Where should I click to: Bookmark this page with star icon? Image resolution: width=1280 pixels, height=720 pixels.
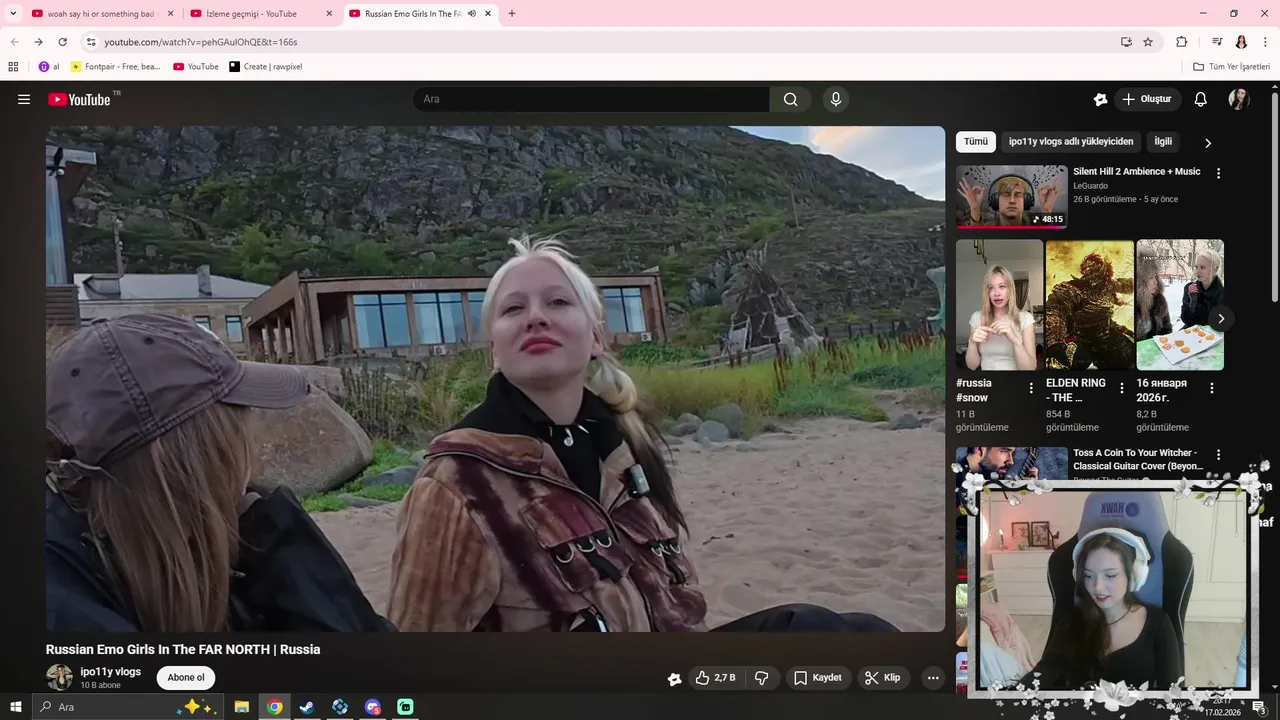point(1148,42)
